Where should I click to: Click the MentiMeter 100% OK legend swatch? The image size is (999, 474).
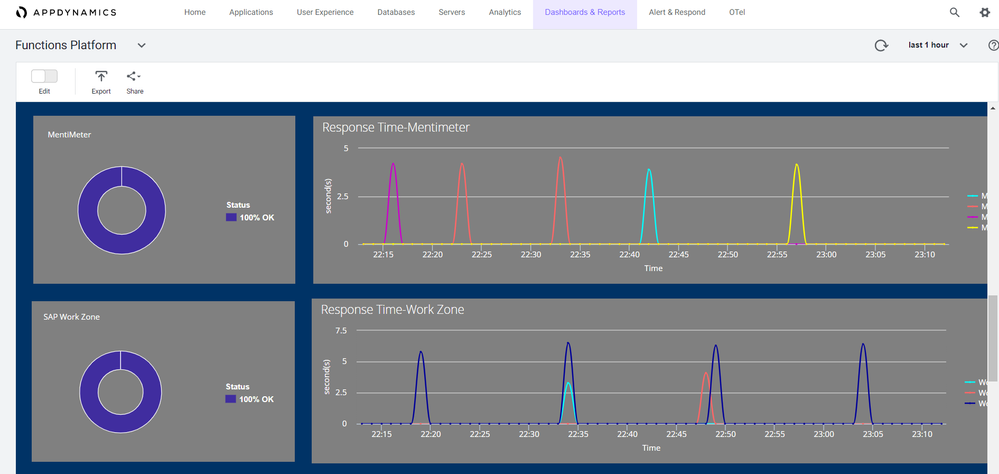[x=231, y=217]
